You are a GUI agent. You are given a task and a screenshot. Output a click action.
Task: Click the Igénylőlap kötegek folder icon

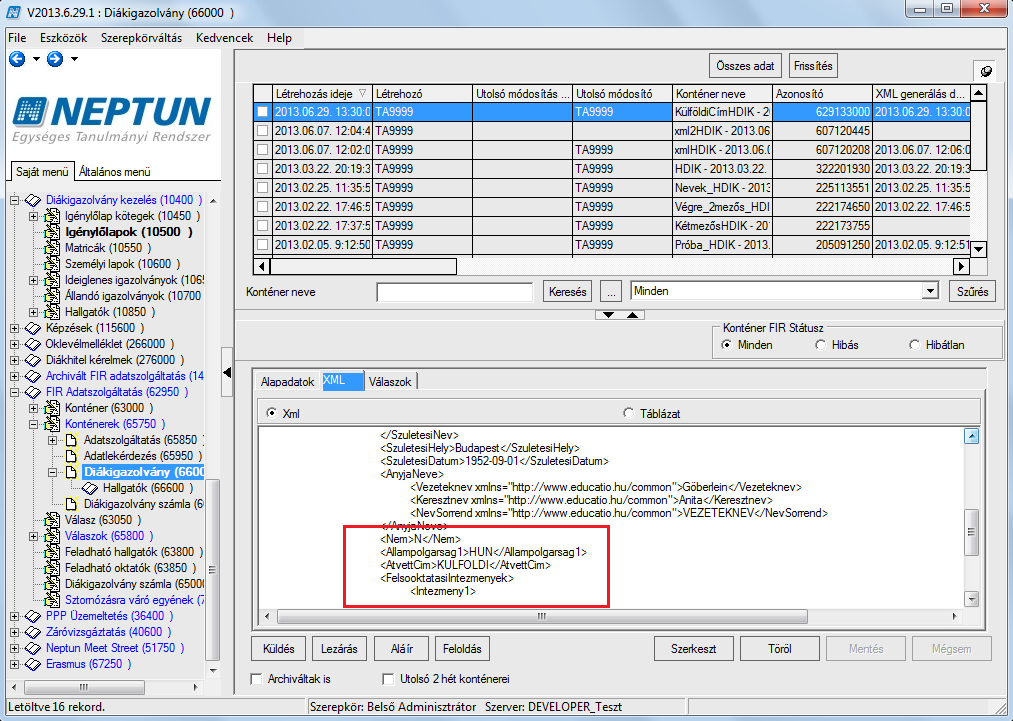tap(52, 216)
